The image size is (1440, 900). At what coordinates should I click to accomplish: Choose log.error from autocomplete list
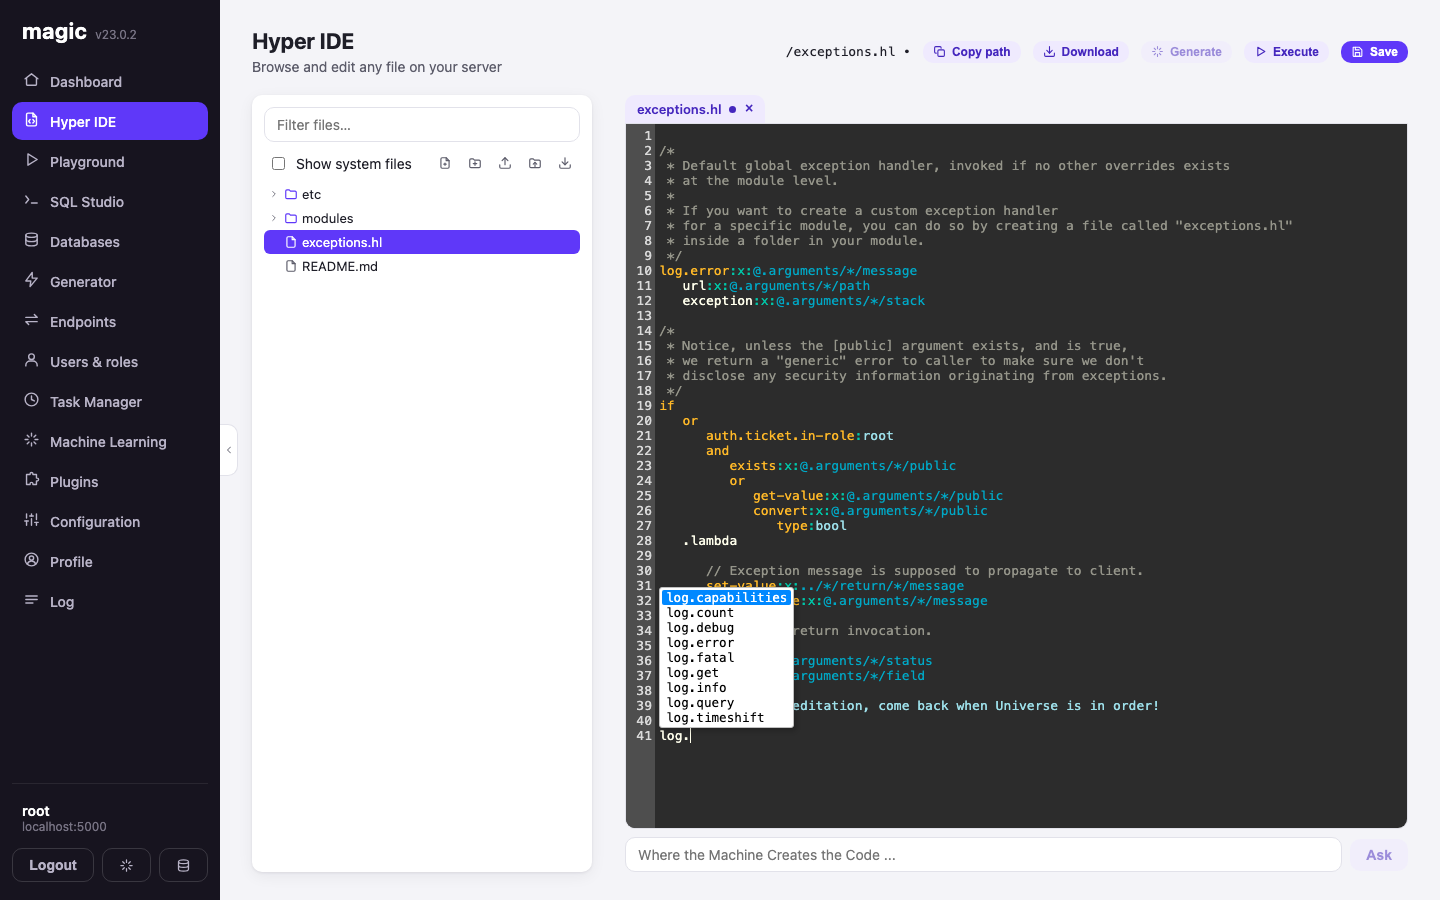[726, 643]
